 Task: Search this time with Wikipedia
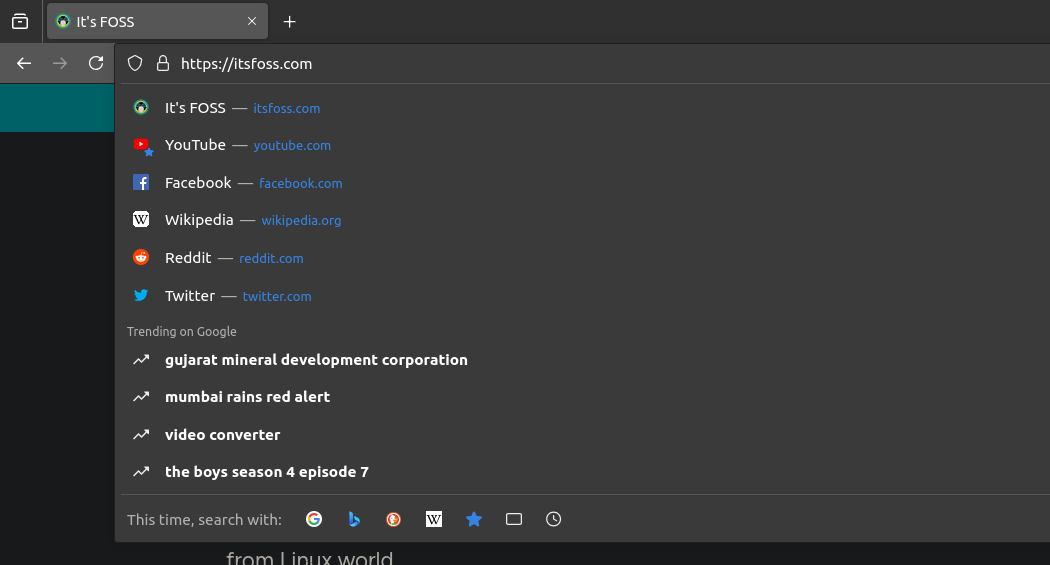434,519
